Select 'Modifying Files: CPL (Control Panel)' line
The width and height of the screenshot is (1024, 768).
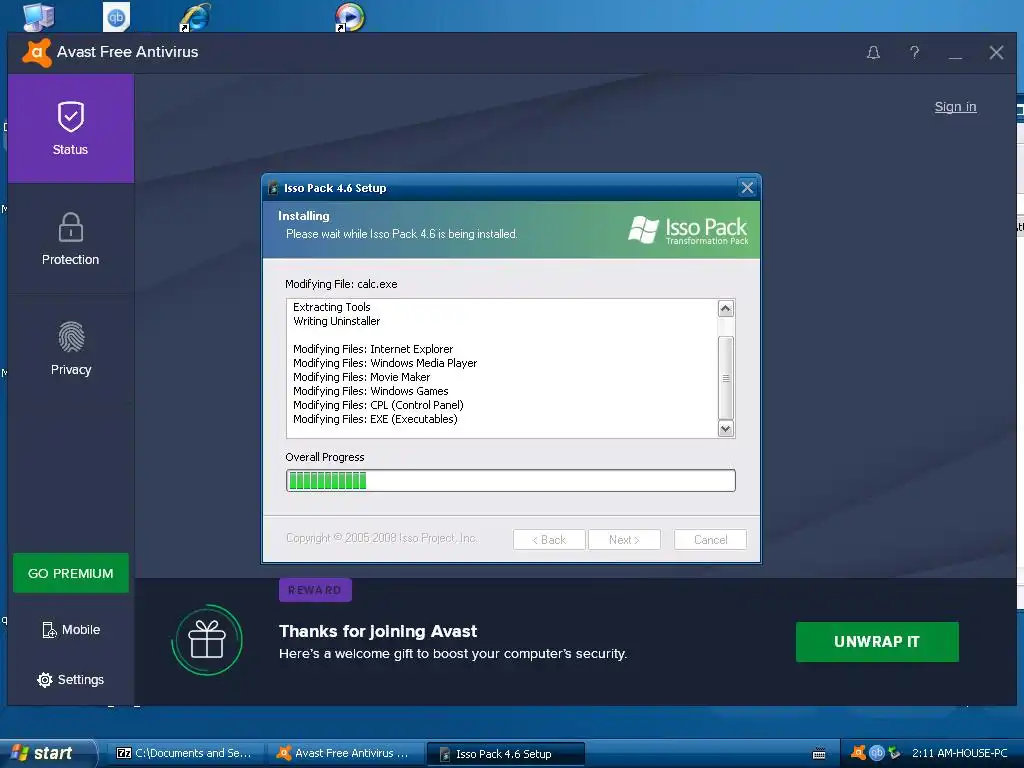[378, 405]
